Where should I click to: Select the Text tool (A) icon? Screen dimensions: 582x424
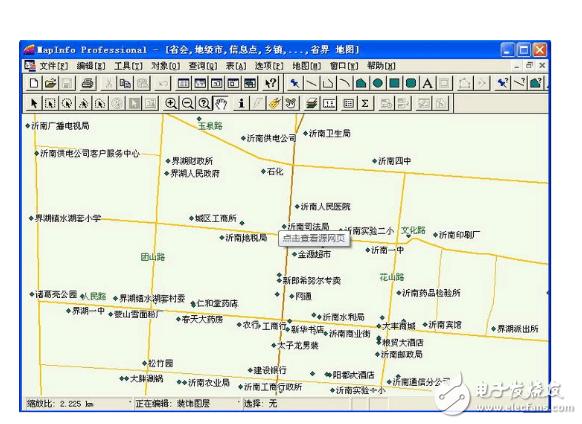coord(427,83)
